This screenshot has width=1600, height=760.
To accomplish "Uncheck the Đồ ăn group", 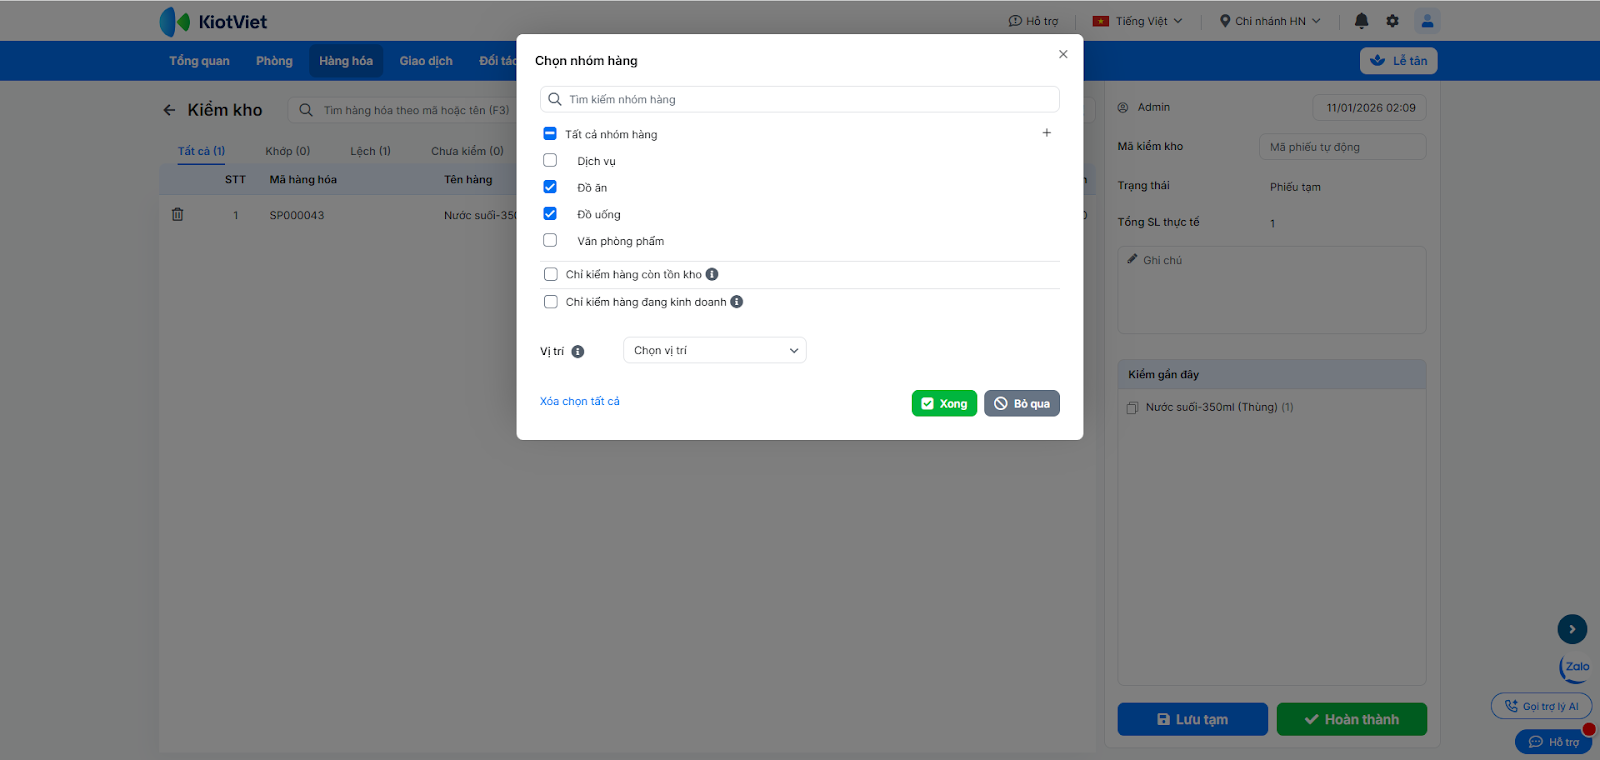I will tap(550, 187).
